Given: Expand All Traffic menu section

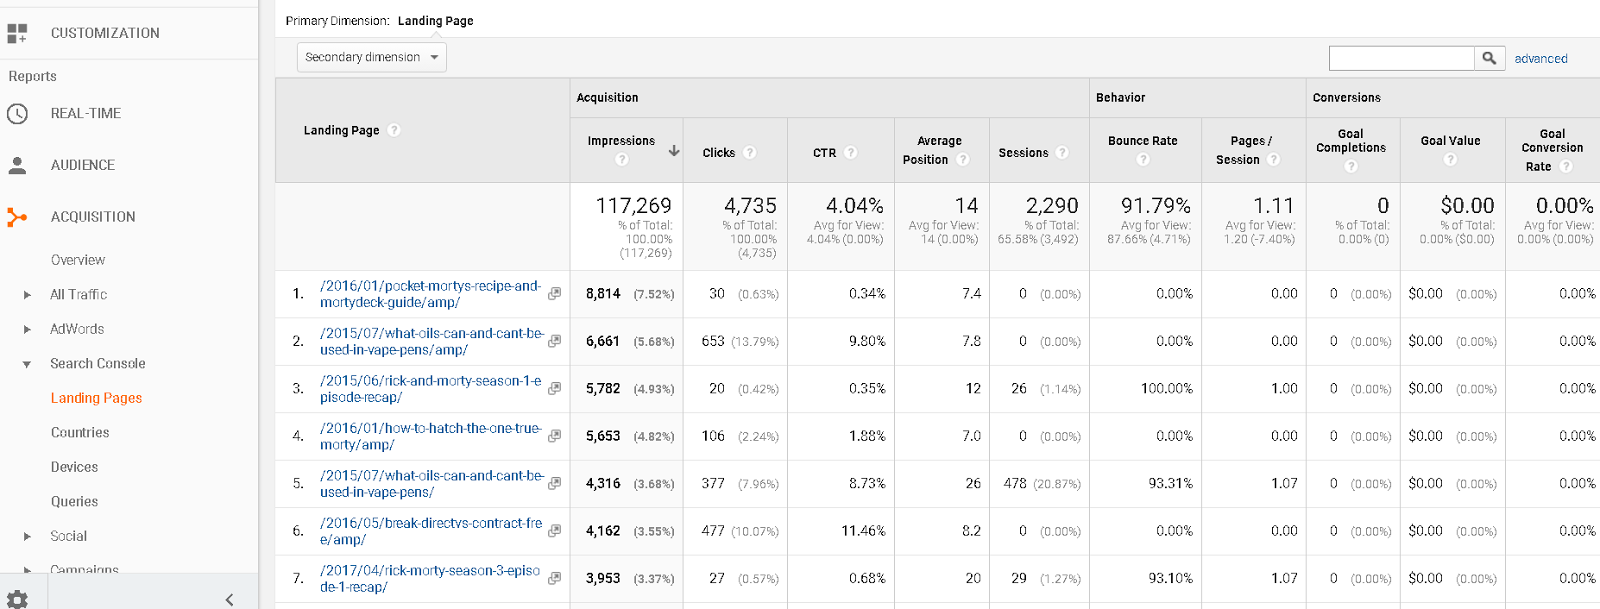Looking at the screenshot, I should point(27,295).
